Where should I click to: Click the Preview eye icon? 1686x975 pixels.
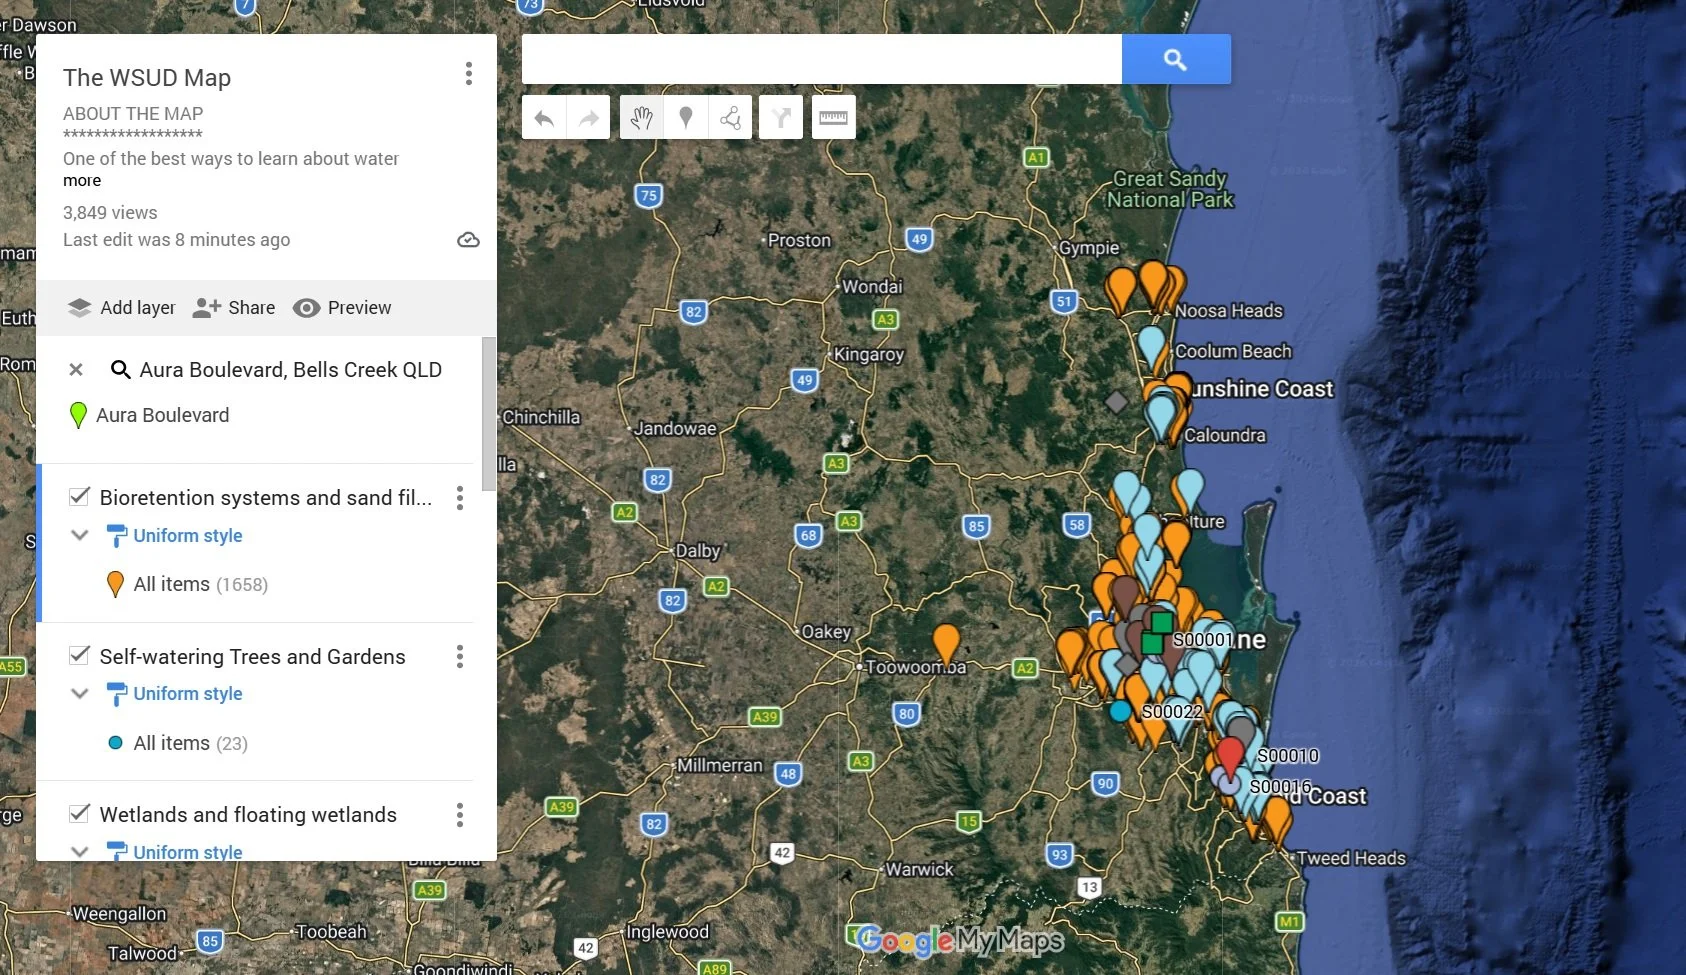306,308
